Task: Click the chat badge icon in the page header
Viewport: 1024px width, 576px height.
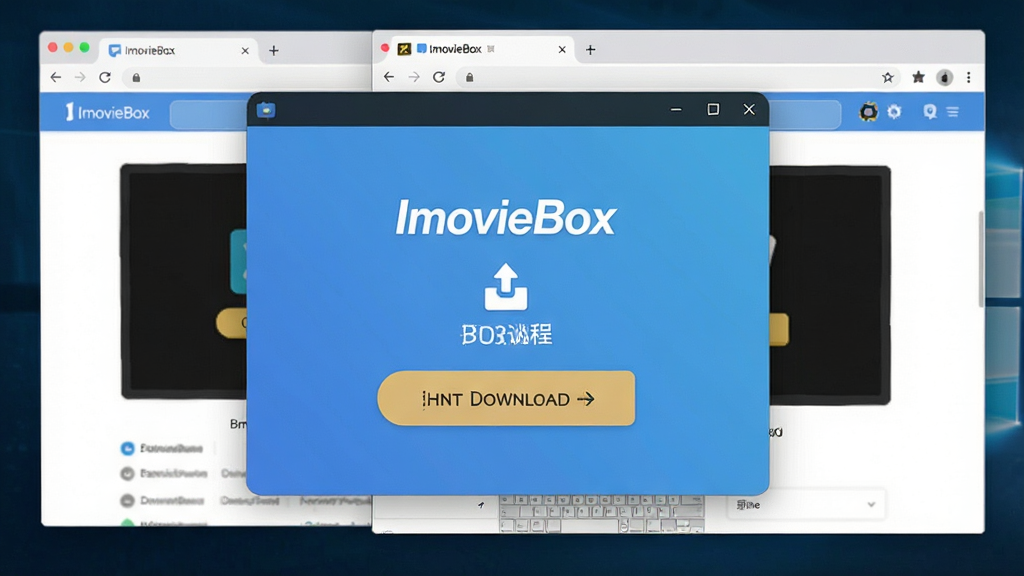Action: (930, 112)
